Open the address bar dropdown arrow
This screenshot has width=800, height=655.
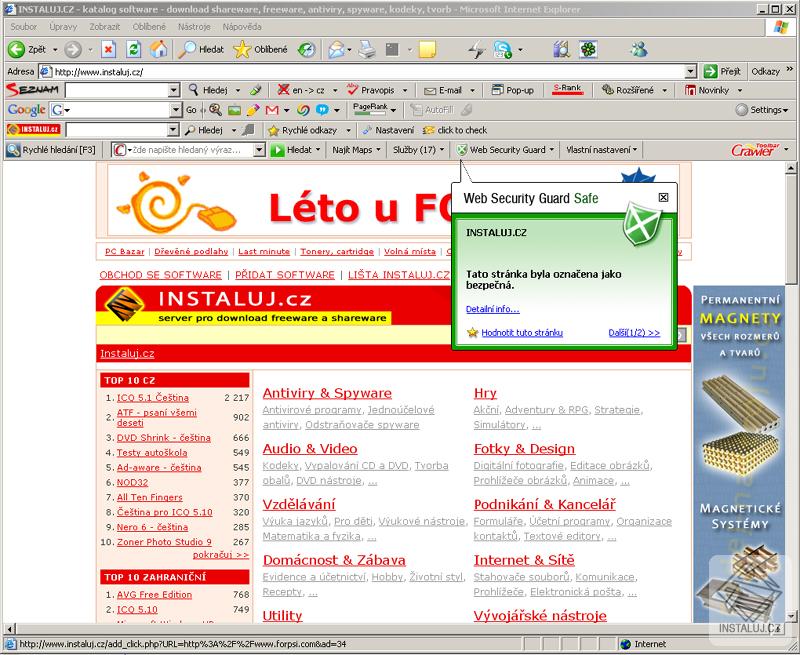691,71
